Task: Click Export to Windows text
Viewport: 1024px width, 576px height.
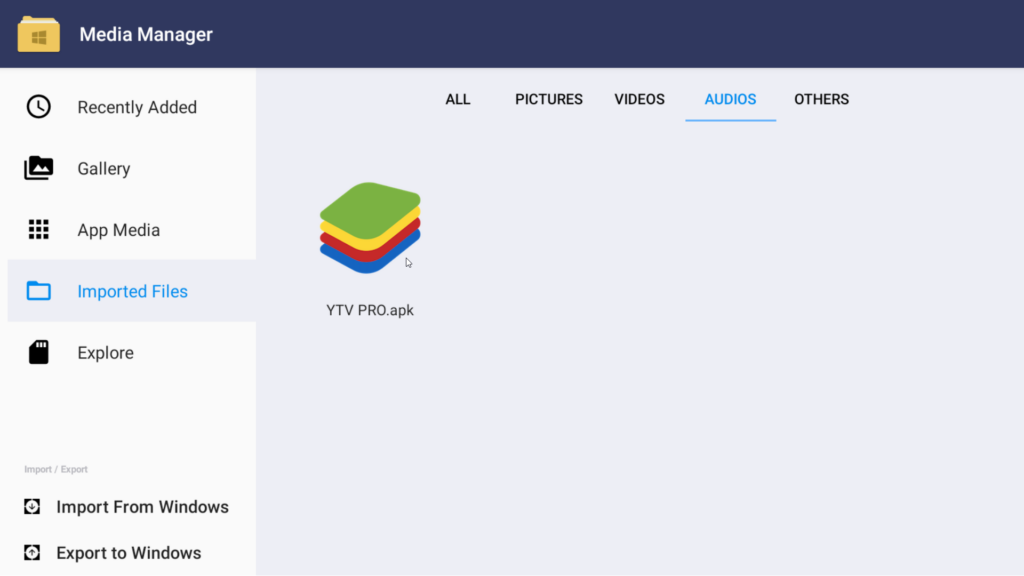Action: [x=129, y=553]
